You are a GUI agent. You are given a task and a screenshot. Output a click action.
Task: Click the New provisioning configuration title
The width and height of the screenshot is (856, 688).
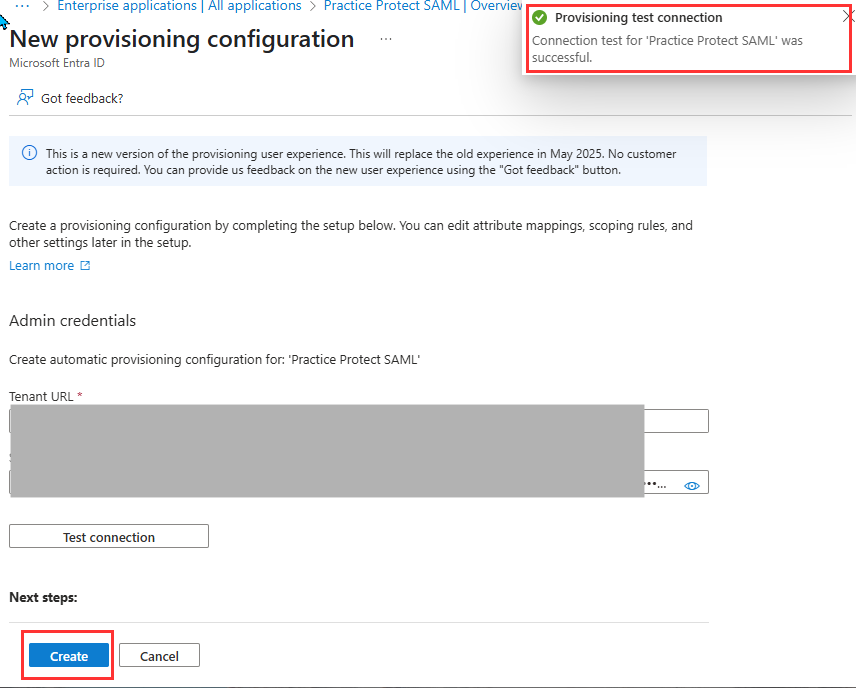[182, 39]
